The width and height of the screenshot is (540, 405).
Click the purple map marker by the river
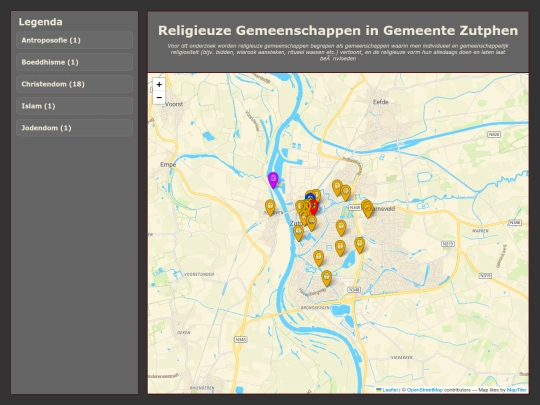[273, 180]
